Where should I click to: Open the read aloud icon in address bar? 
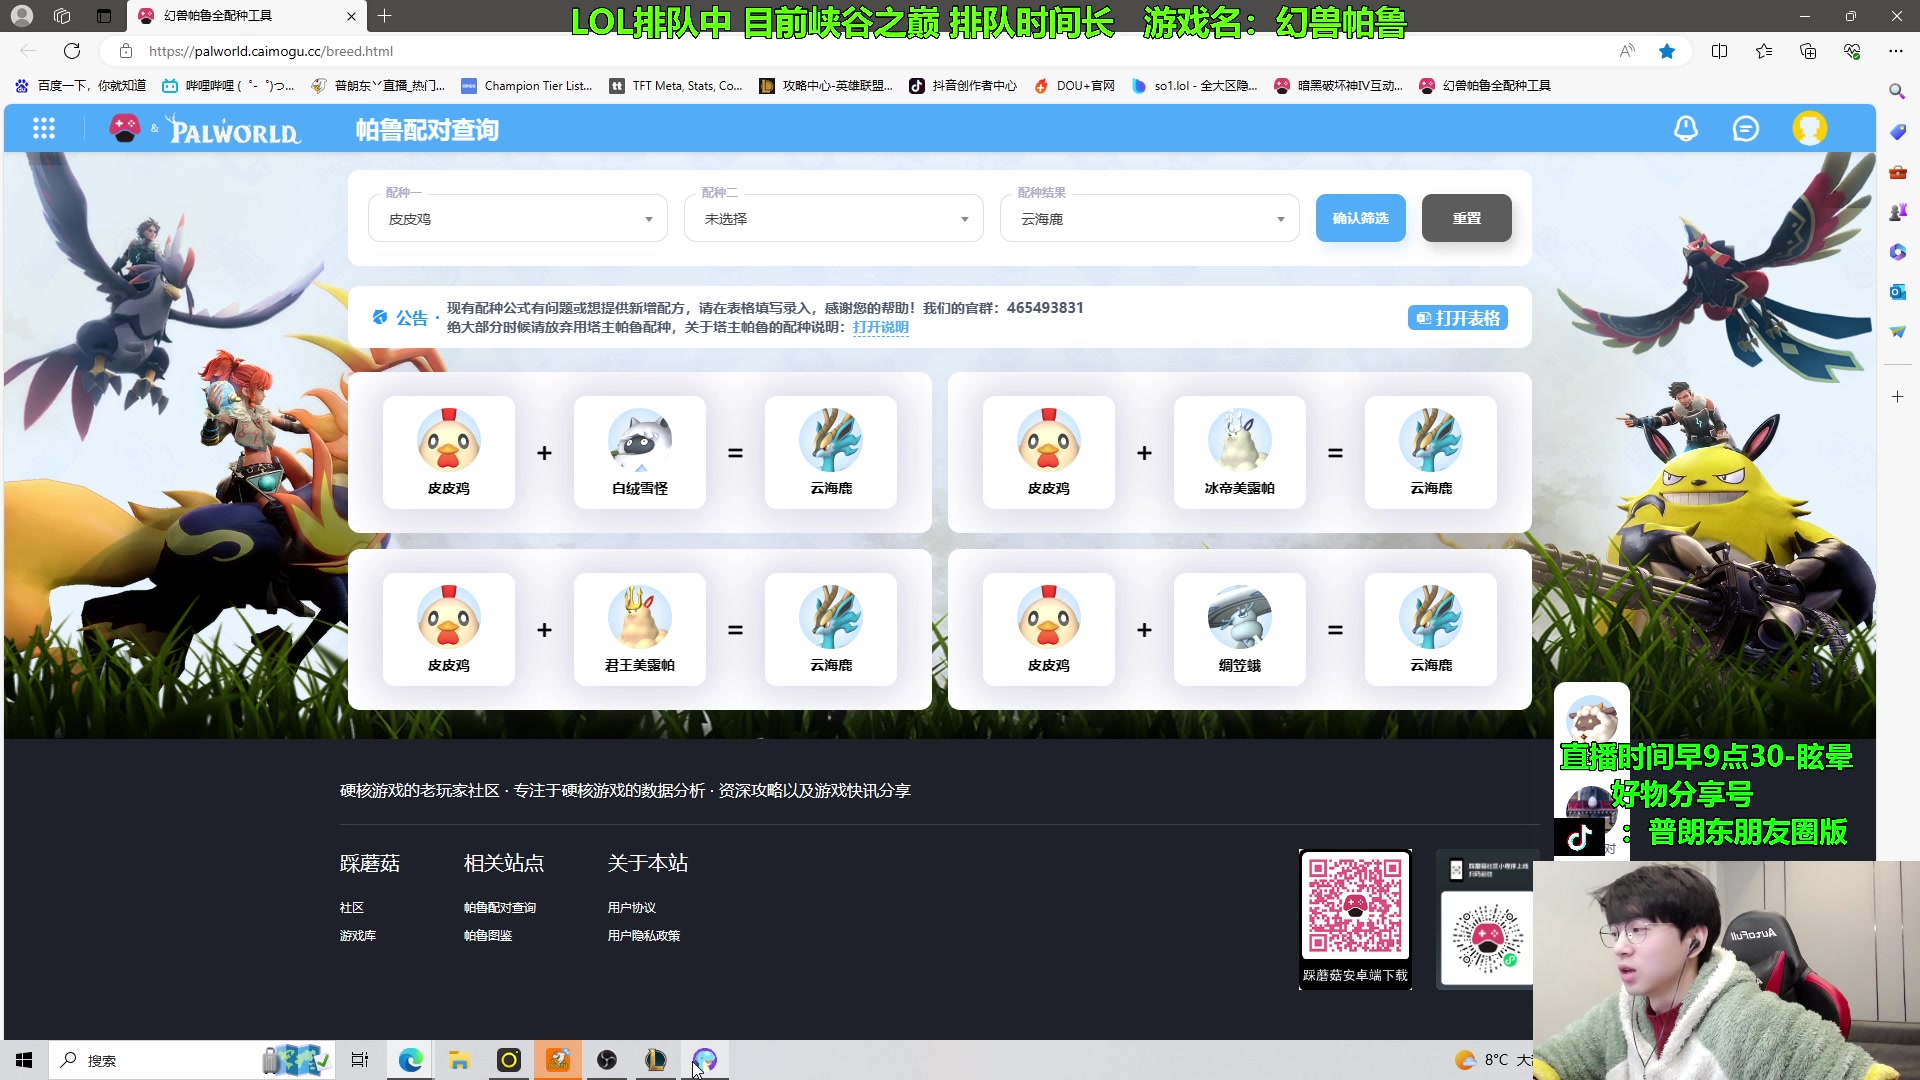(1627, 51)
